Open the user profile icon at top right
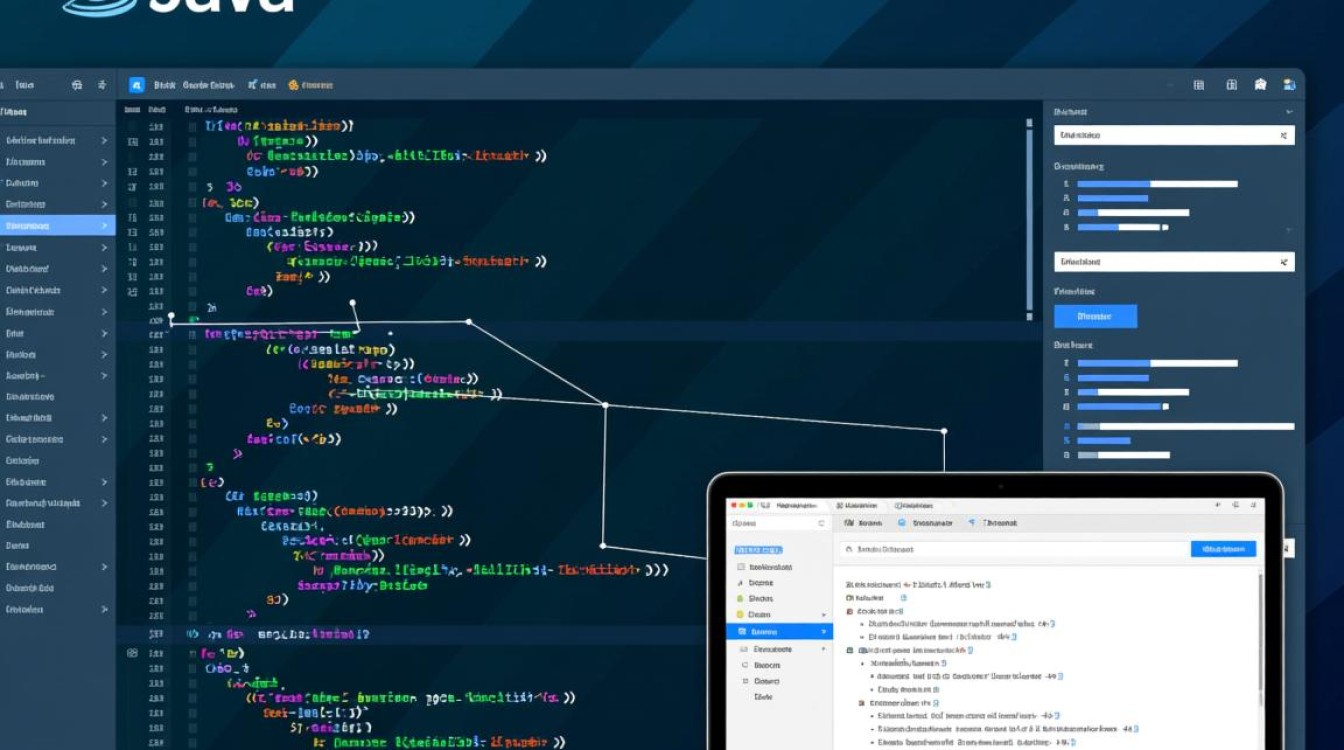This screenshot has width=1344, height=750. [x=1290, y=85]
